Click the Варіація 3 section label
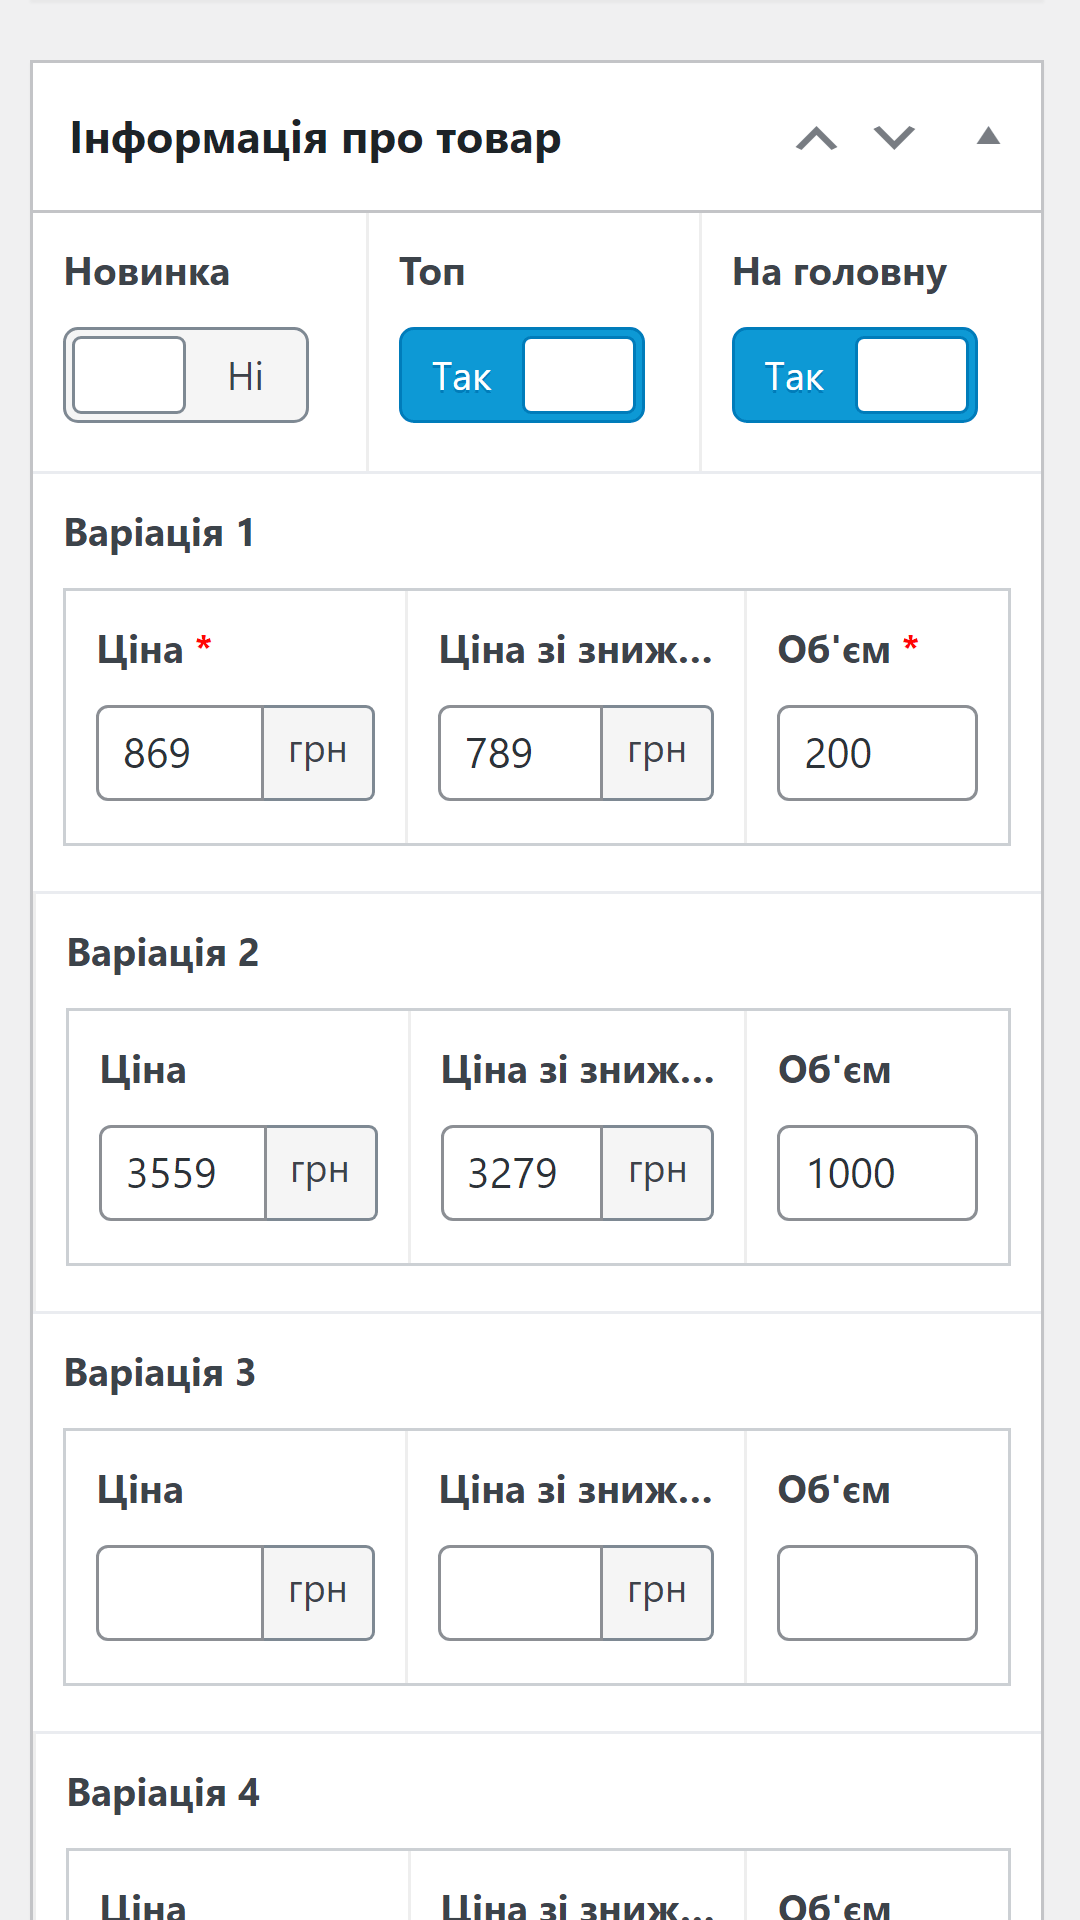Image resolution: width=1080 pixels, height=1920 pixels. coord(160,1373)
